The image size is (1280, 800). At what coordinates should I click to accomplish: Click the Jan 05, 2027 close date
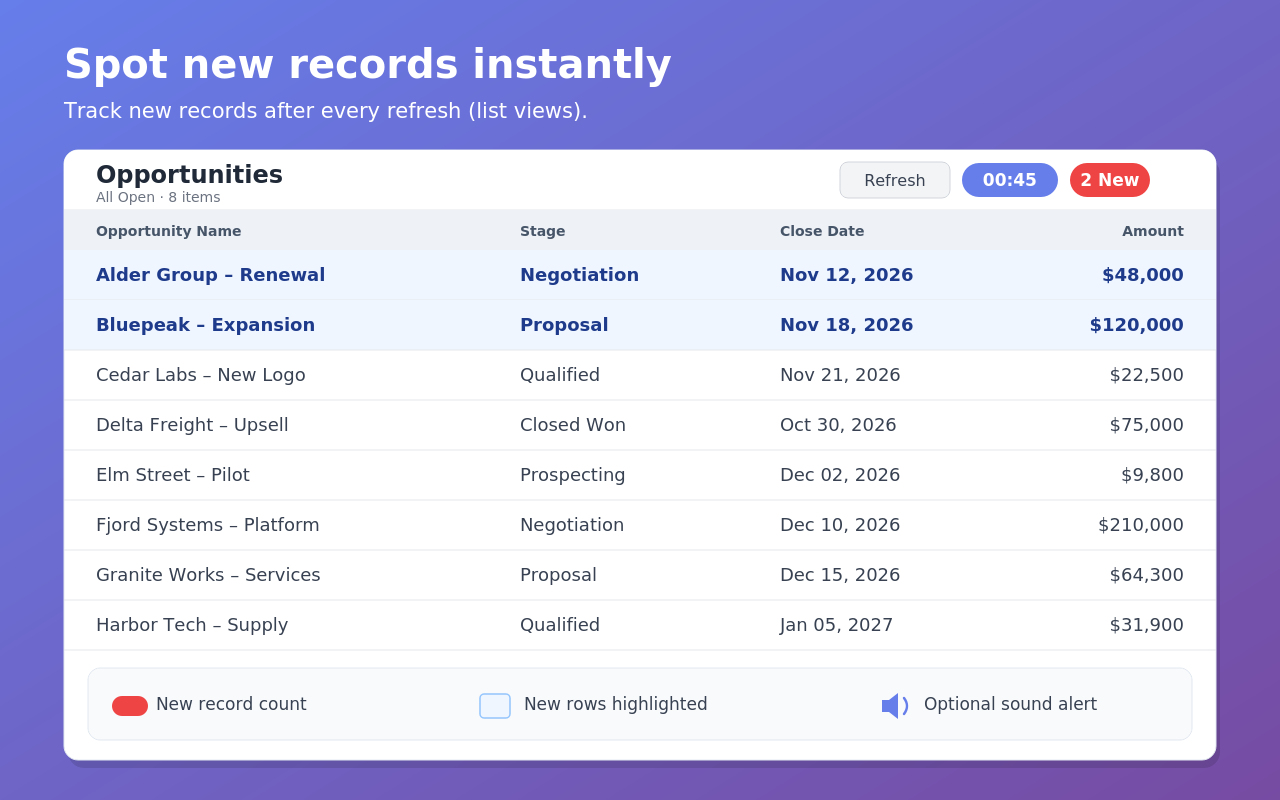click(836, 625)
